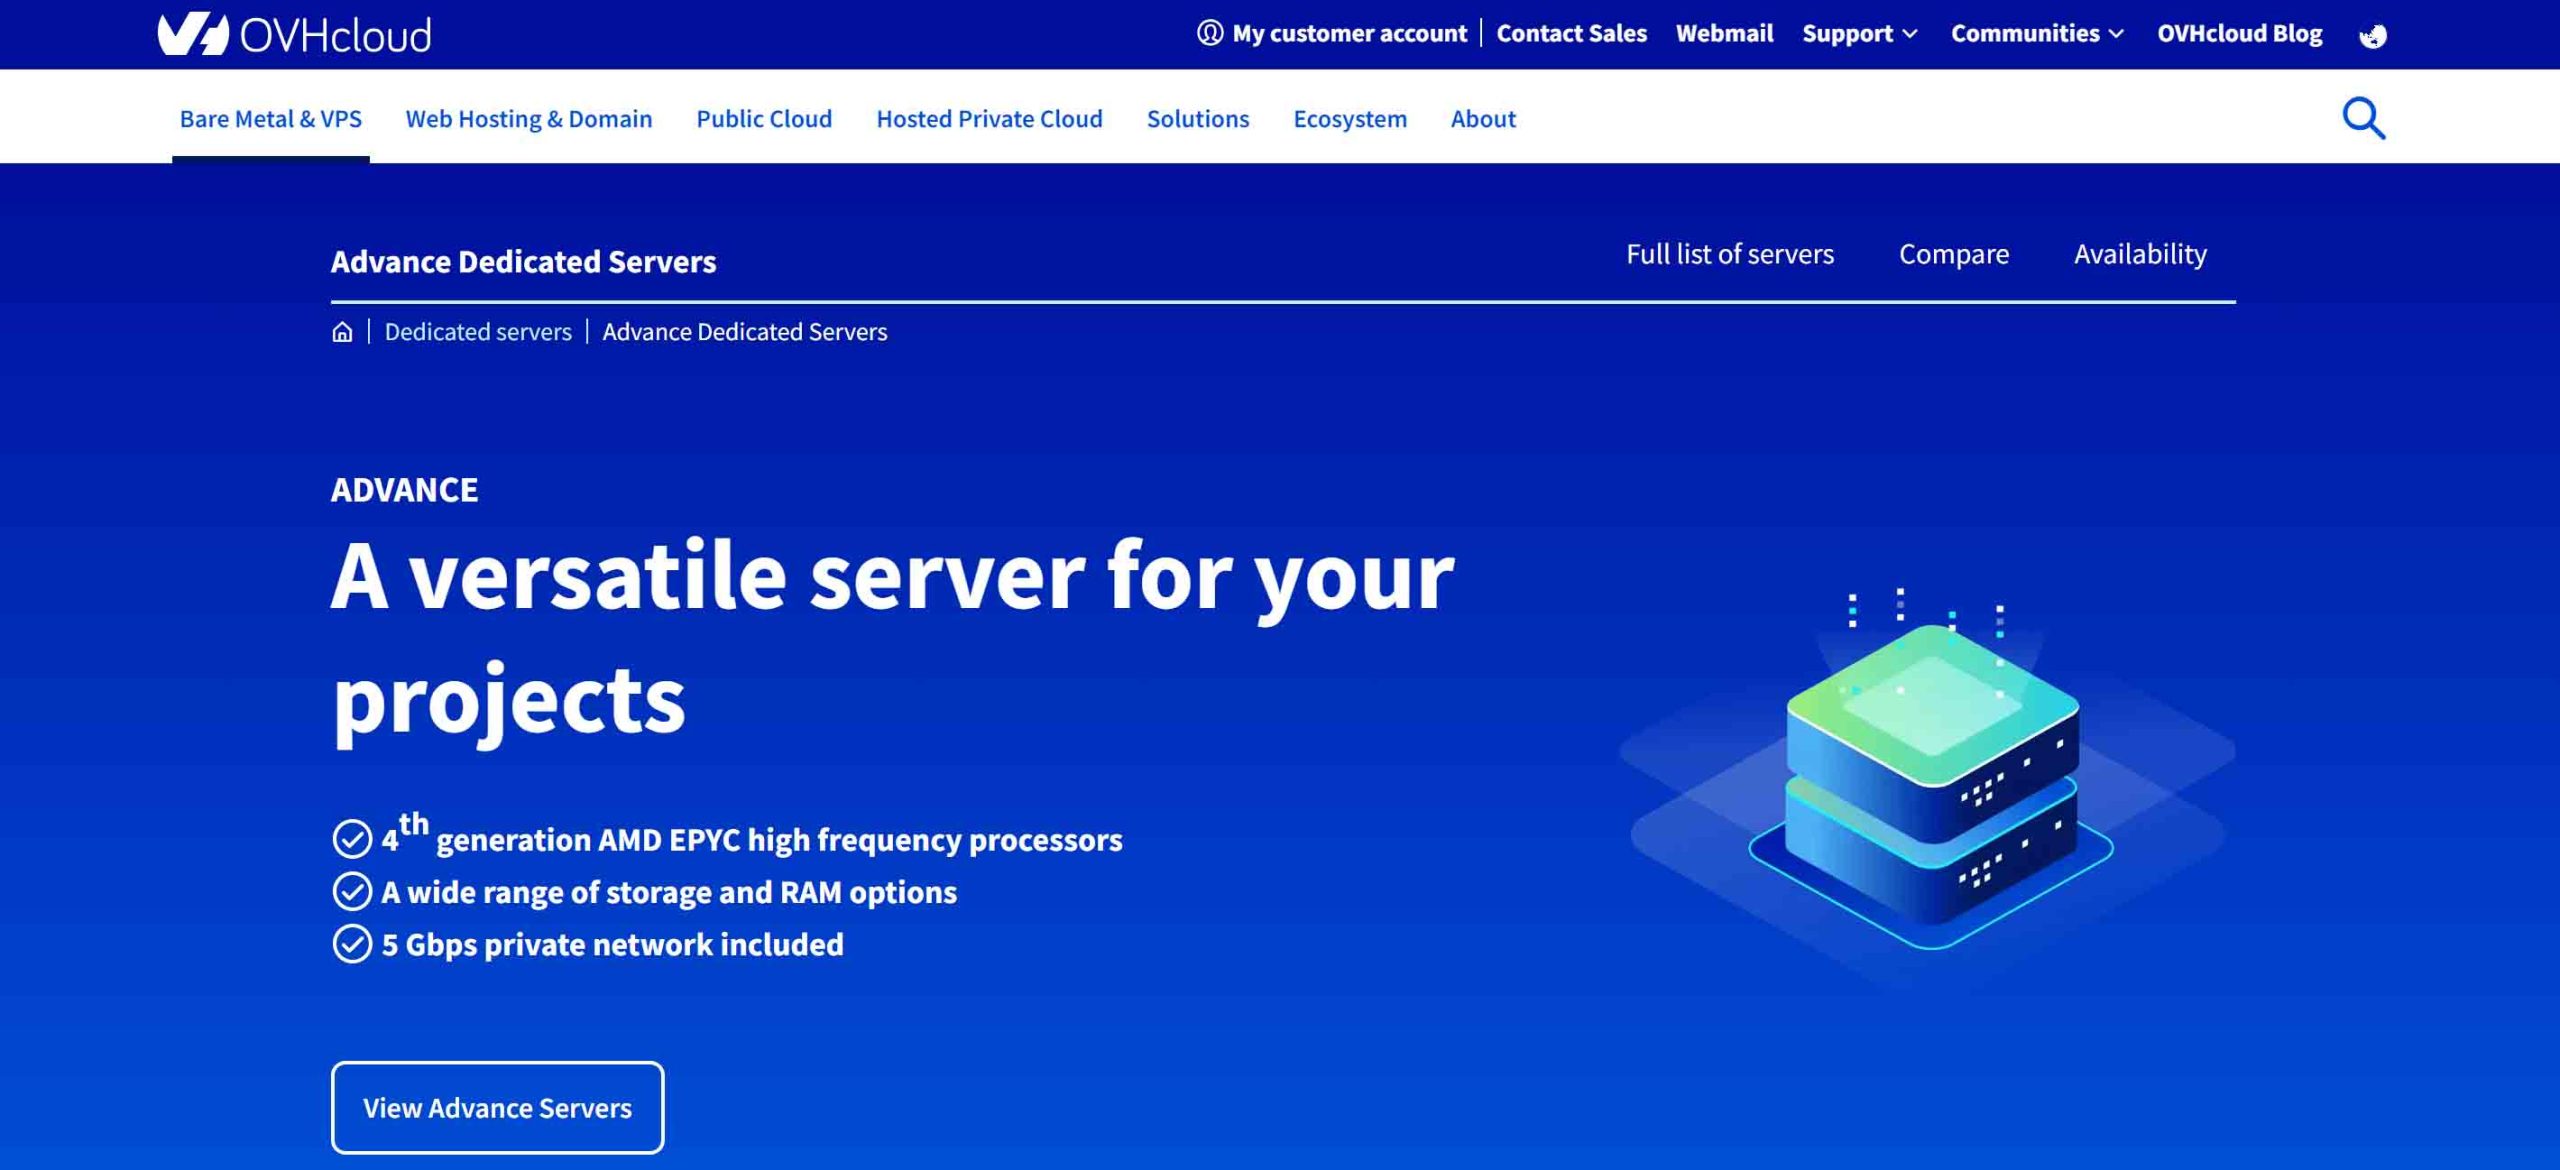
Task: Click the Compare link
Action: (x=1954, y=254)
